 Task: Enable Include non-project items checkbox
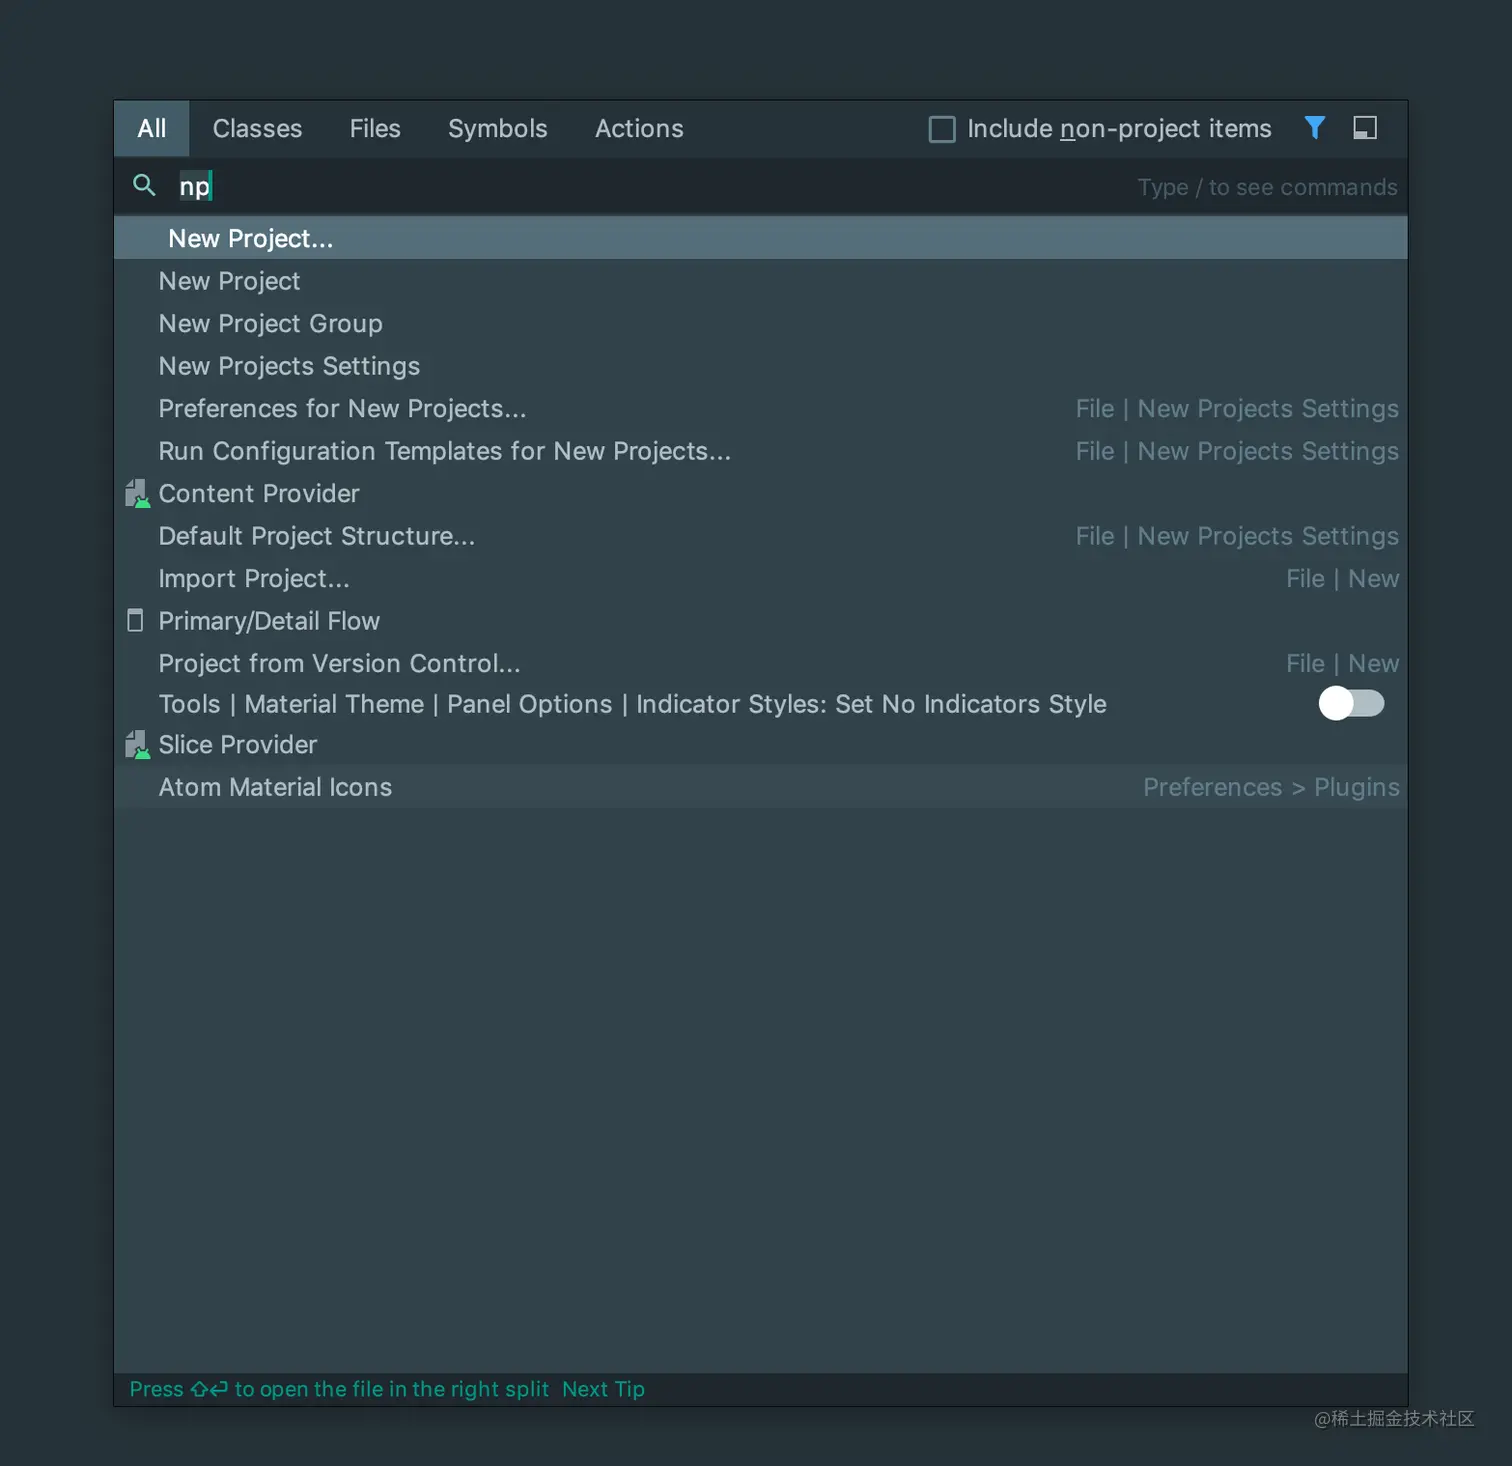(942, 129)
